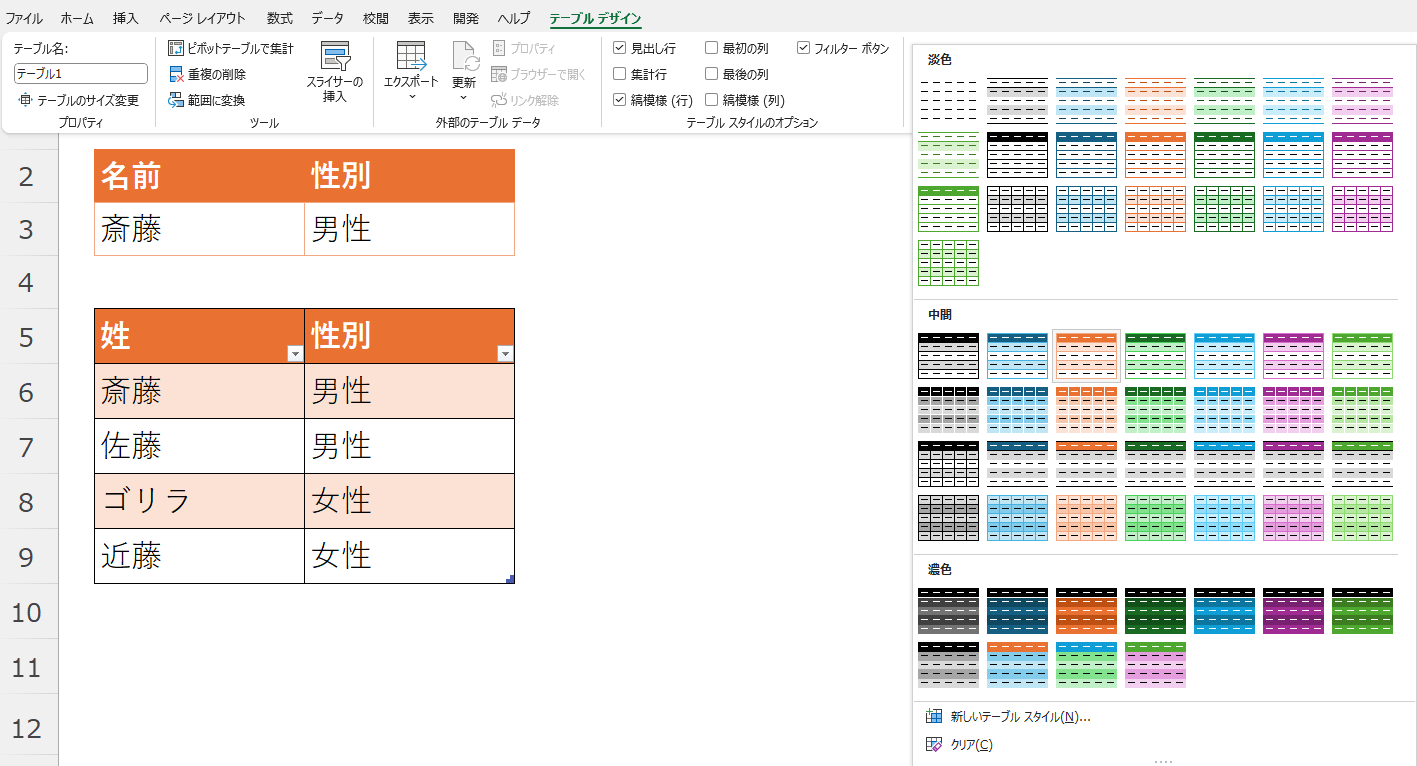Disable the フィルター ボタン checkbox
Image resolution: width=1417 pixels, height=766 pixels.
click(x=804, y=48)
